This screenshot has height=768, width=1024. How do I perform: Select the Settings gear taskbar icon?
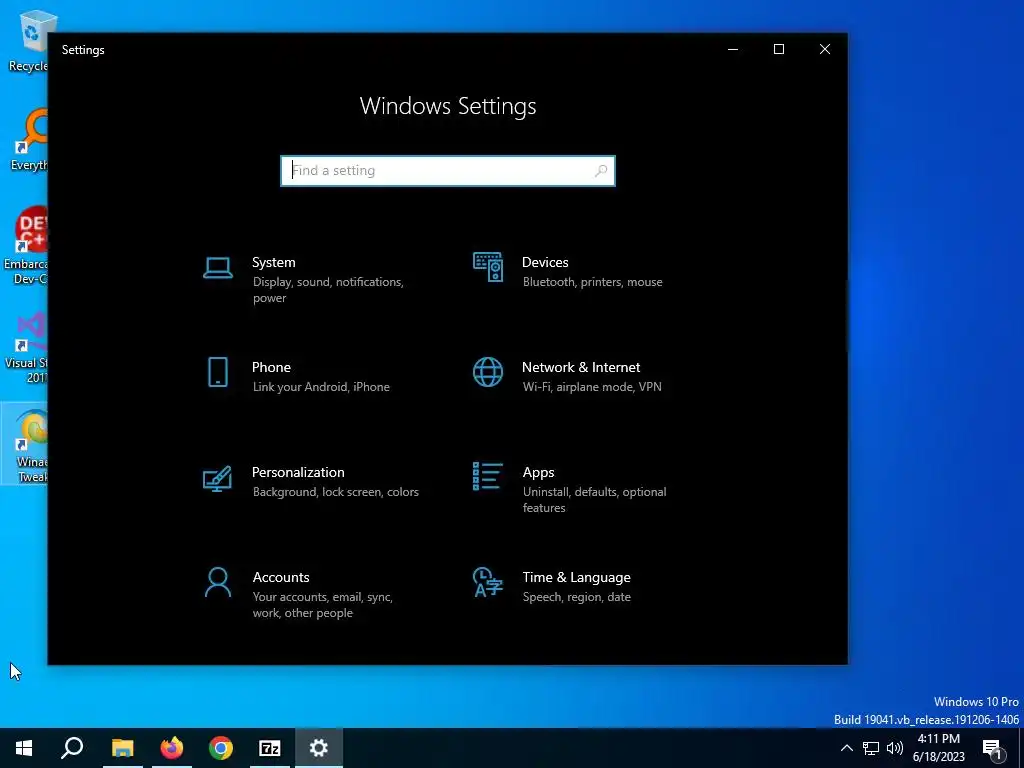319,748
